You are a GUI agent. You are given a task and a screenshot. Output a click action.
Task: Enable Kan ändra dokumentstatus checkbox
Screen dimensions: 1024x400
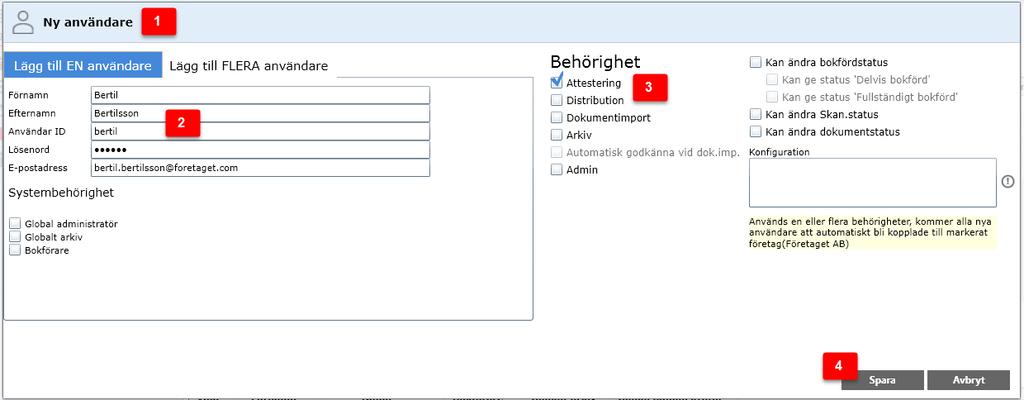[756, 131]
